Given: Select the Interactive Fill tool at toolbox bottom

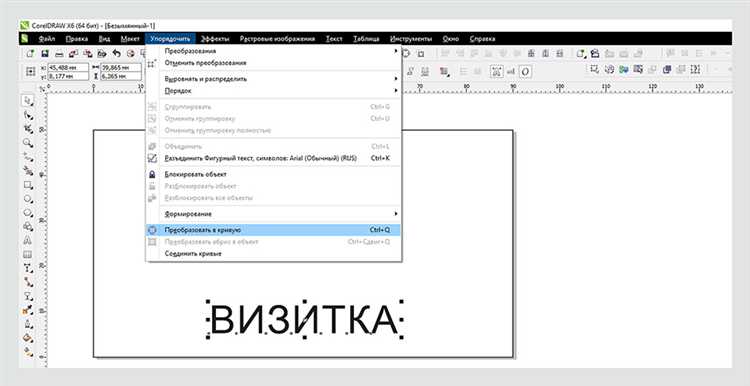Looking at the screenshot, I should coord(28,352).
